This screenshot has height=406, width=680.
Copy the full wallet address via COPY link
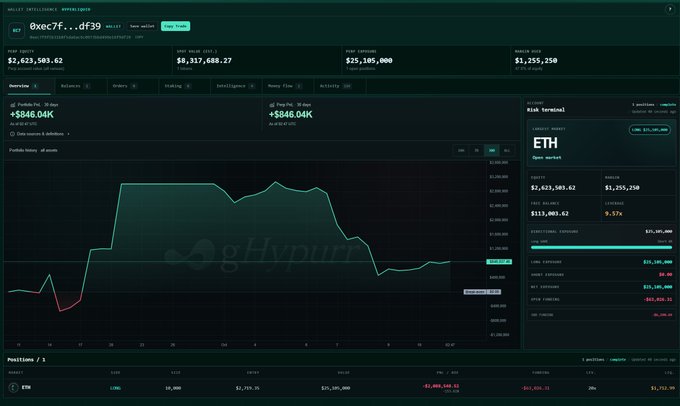click(139, 37)
